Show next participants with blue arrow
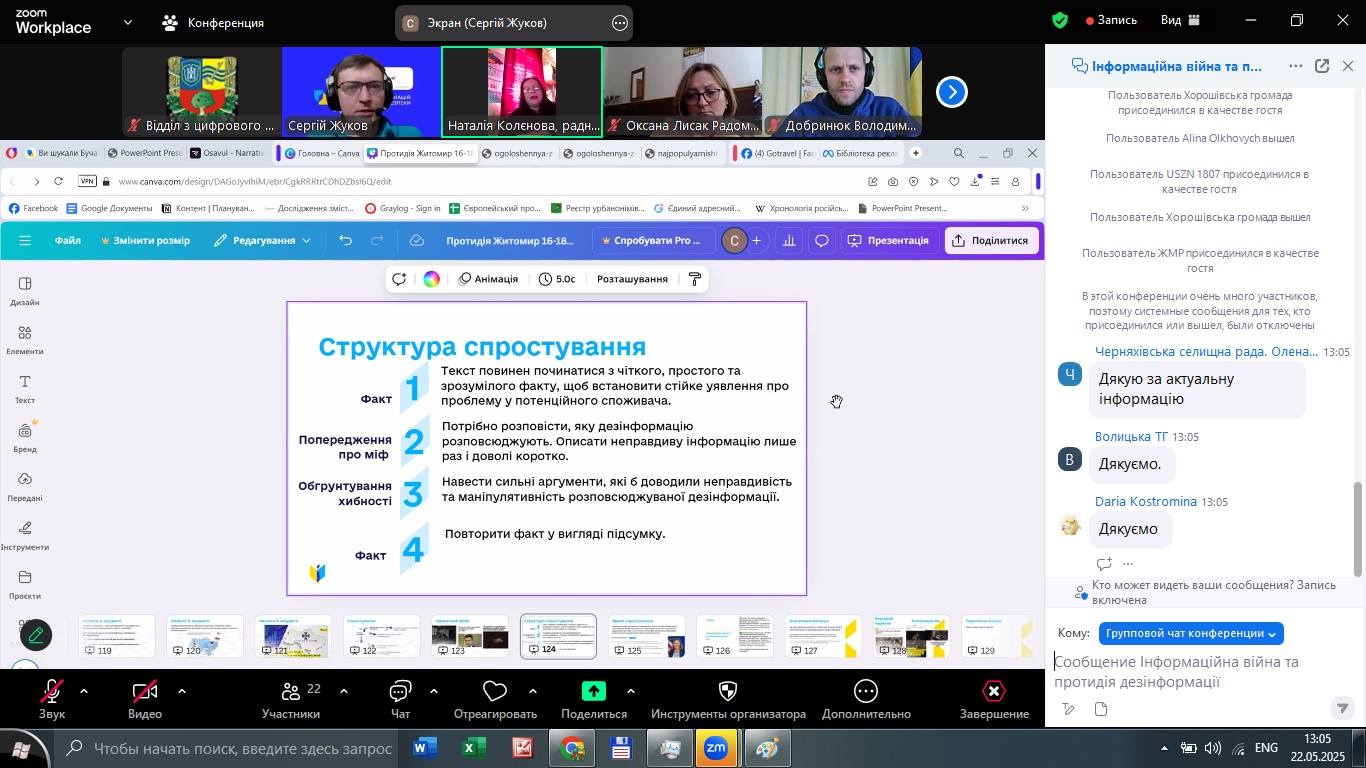Viewport: 1366px width, 768px height. [952, 93]
